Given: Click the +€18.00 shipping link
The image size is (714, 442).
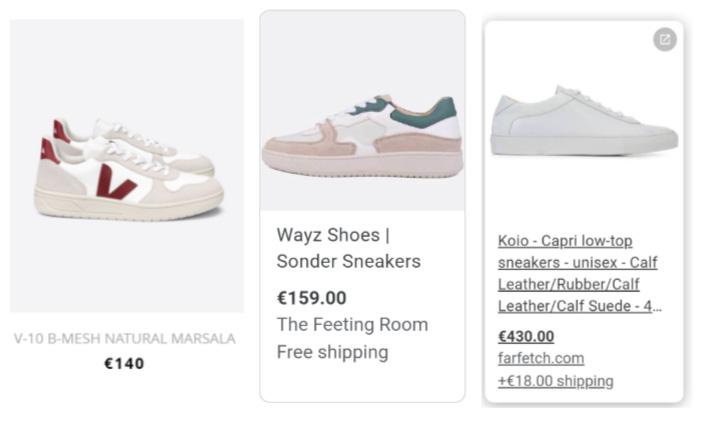Looking at the screenshot, I should (555, 381).
